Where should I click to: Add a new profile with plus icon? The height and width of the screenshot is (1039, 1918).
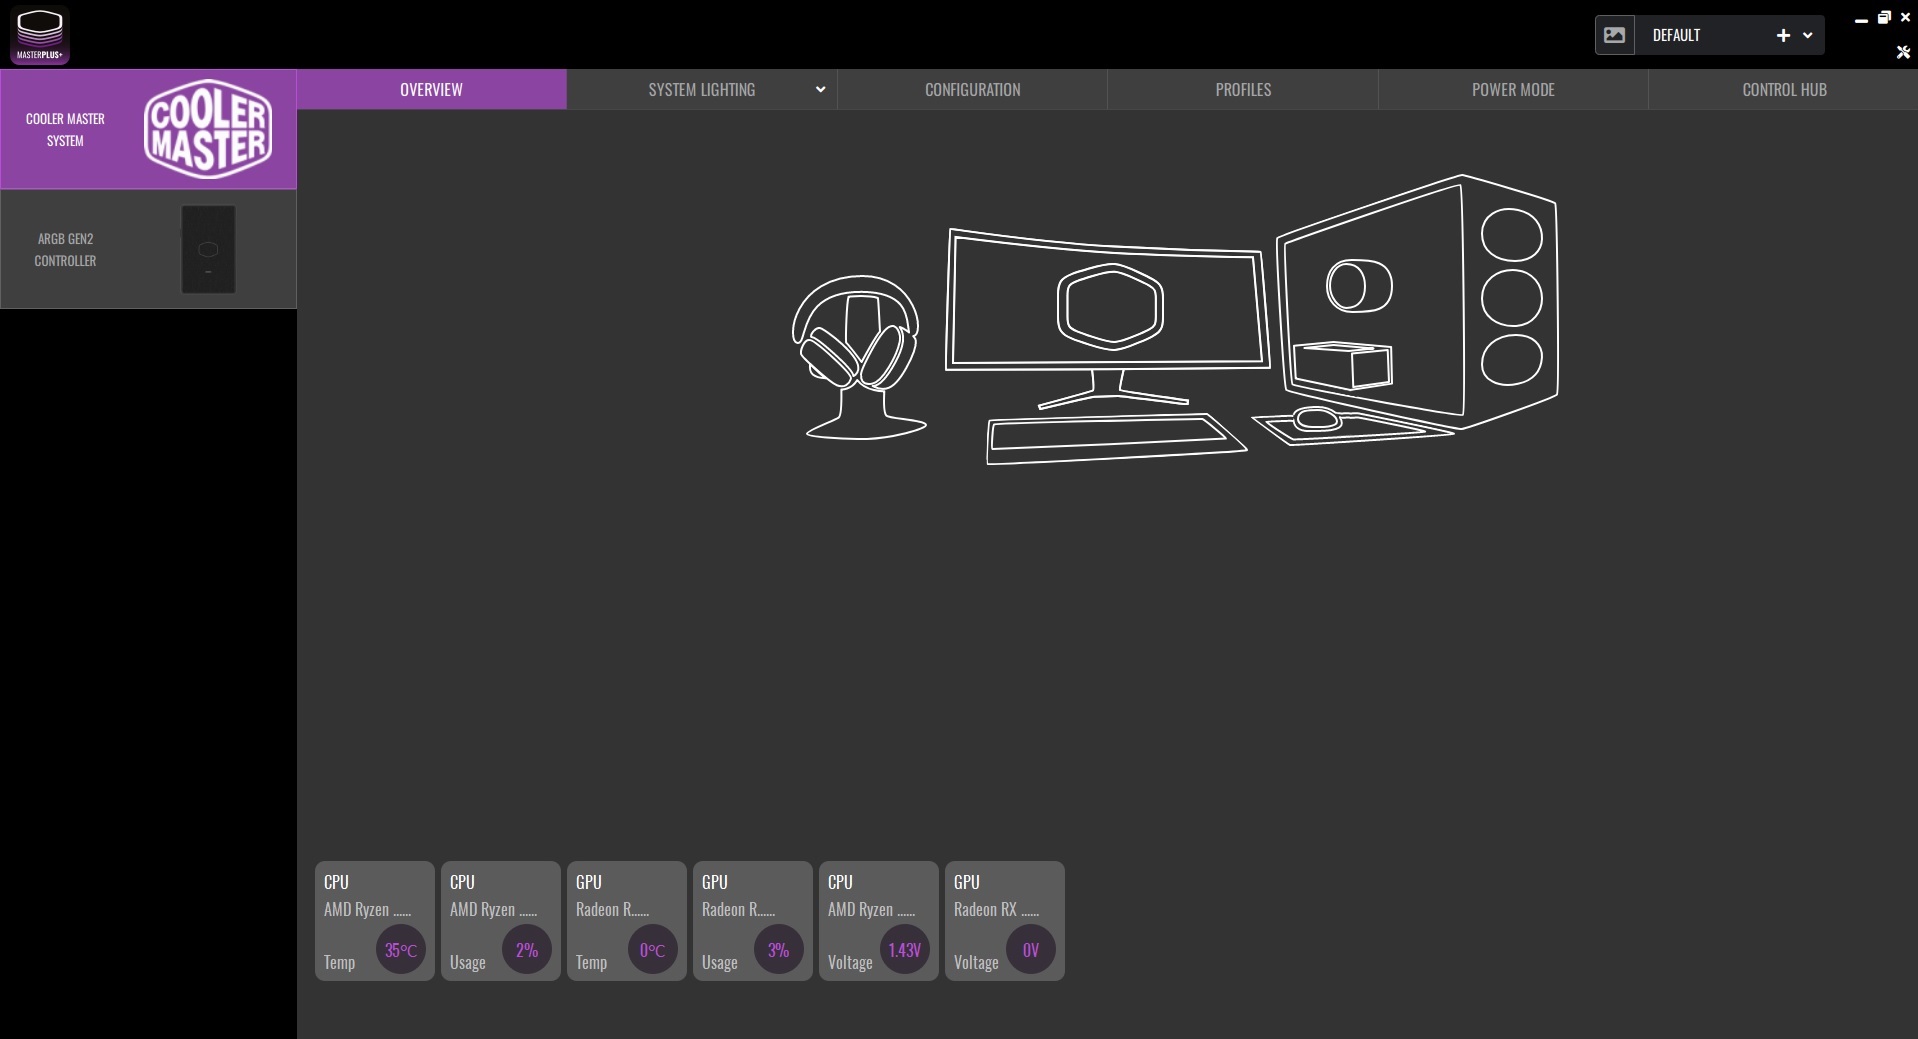click(1783, 35)
